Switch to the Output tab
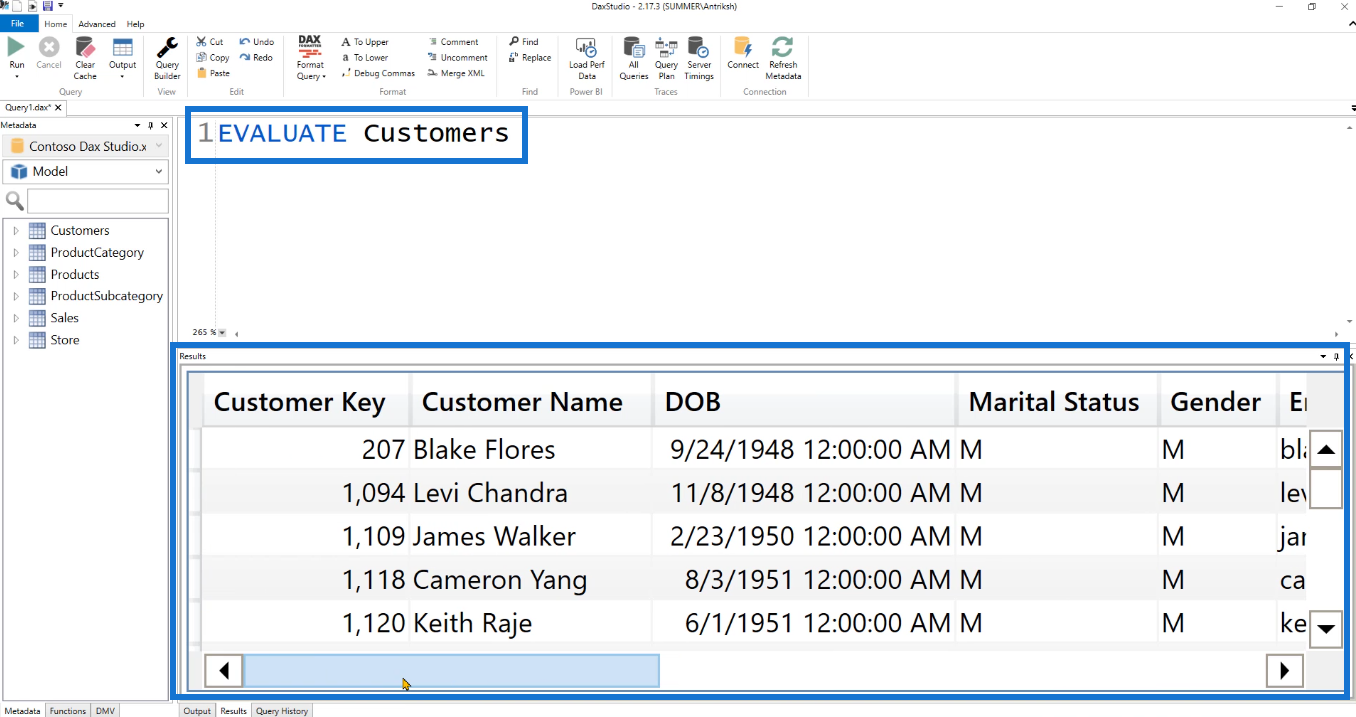The image size is (1356, 717). [x=197, y=710]
